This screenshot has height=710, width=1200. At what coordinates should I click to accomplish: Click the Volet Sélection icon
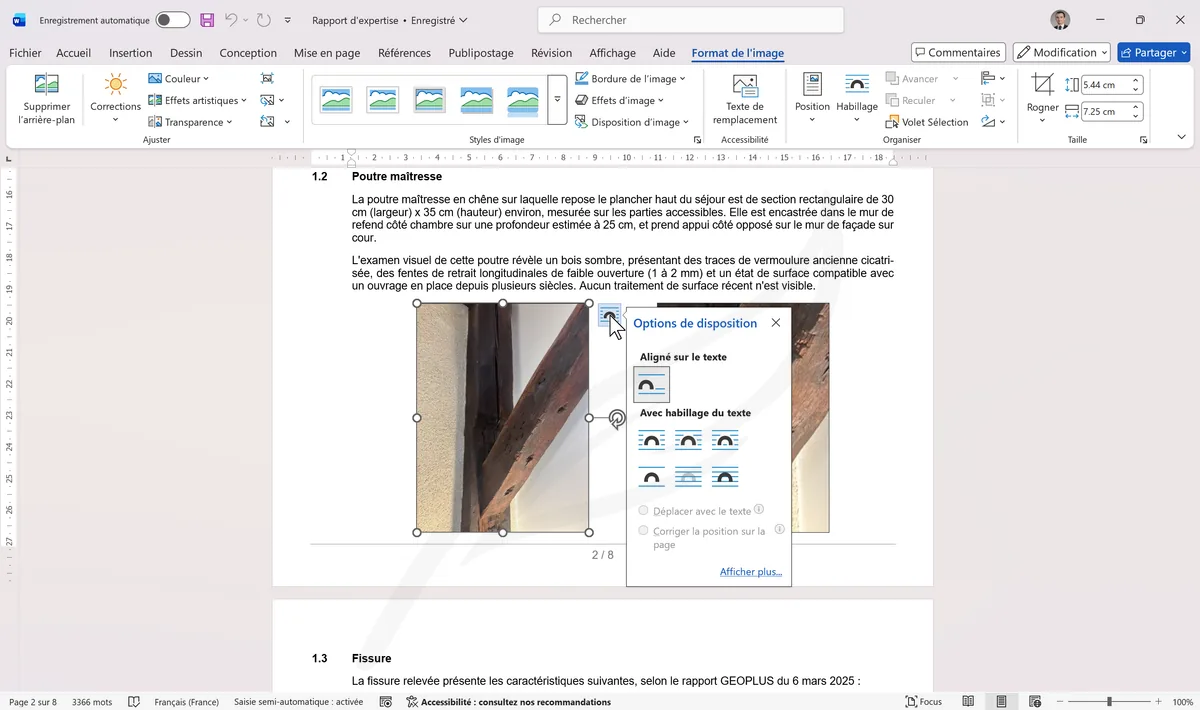pos(926,122)
